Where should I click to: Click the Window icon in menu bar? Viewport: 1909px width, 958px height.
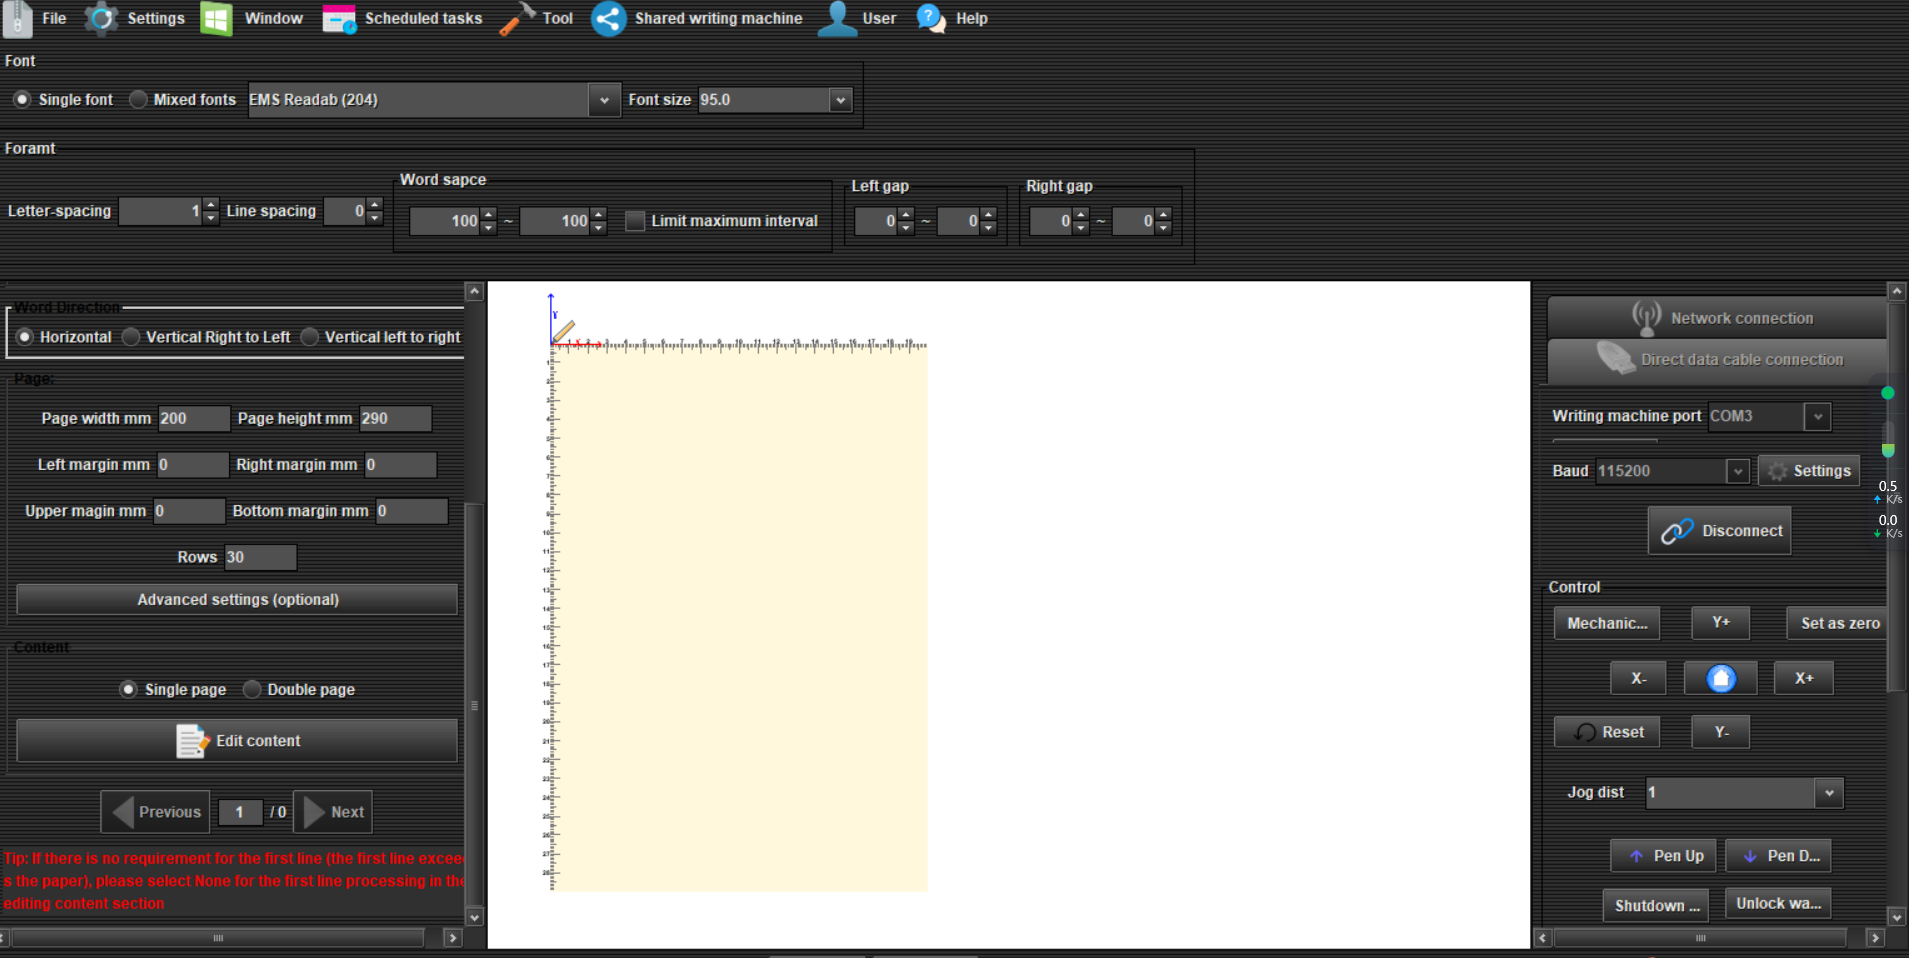point(216,19)
